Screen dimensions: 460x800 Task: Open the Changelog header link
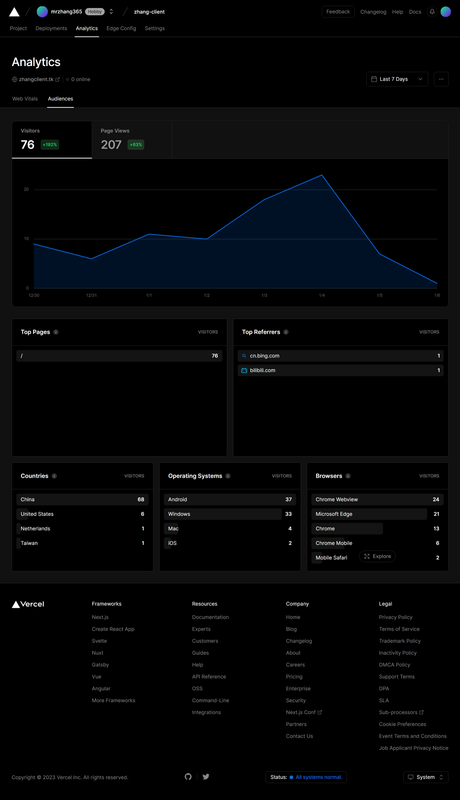pyautogui.click(x=373, y=12)
